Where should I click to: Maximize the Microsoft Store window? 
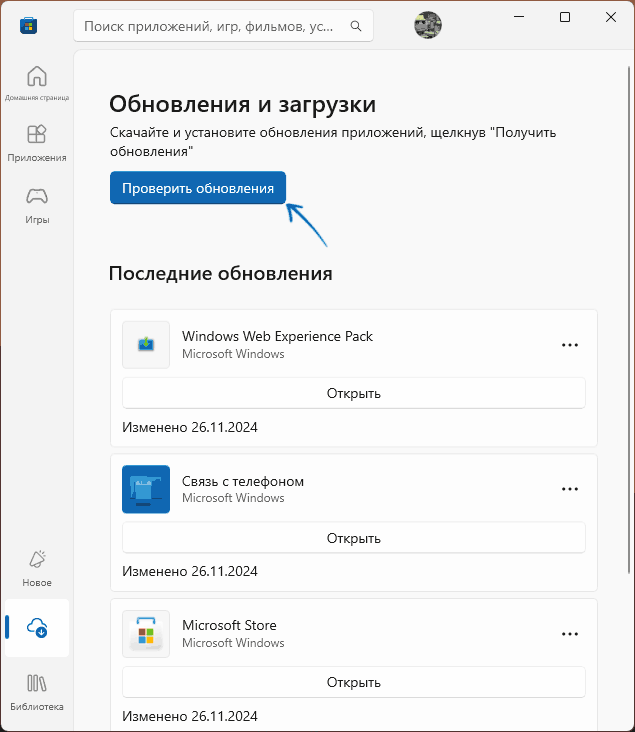click(x=565, y=17)
